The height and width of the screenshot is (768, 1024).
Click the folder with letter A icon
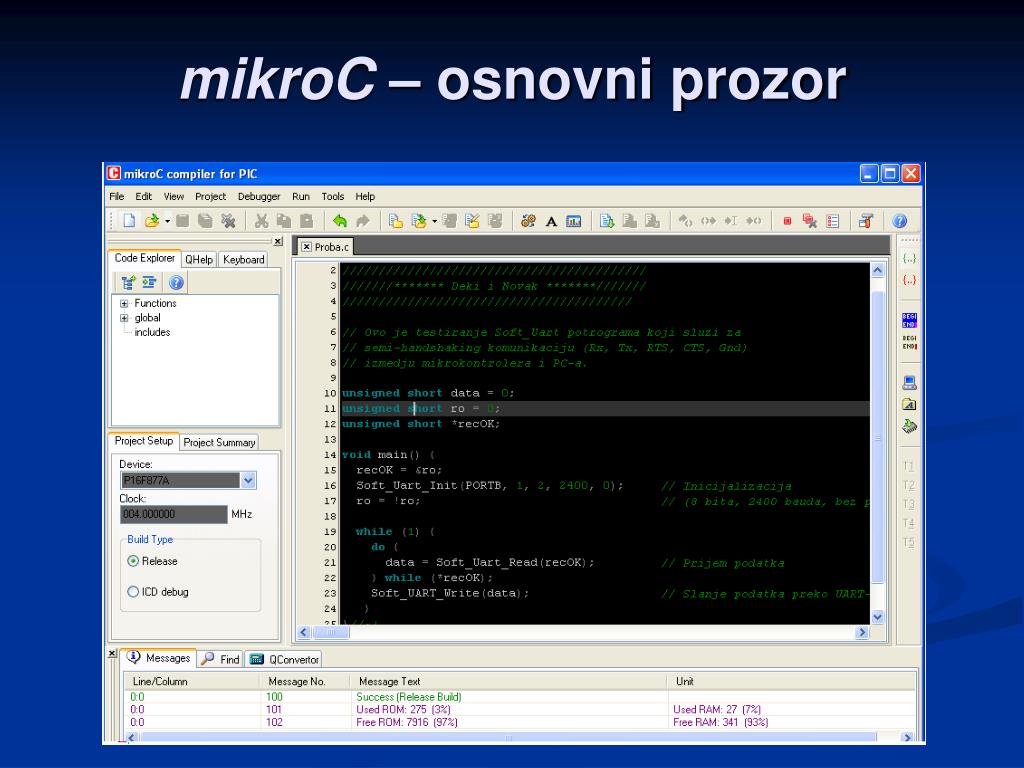pyautogui.click(x=909, y=404)
